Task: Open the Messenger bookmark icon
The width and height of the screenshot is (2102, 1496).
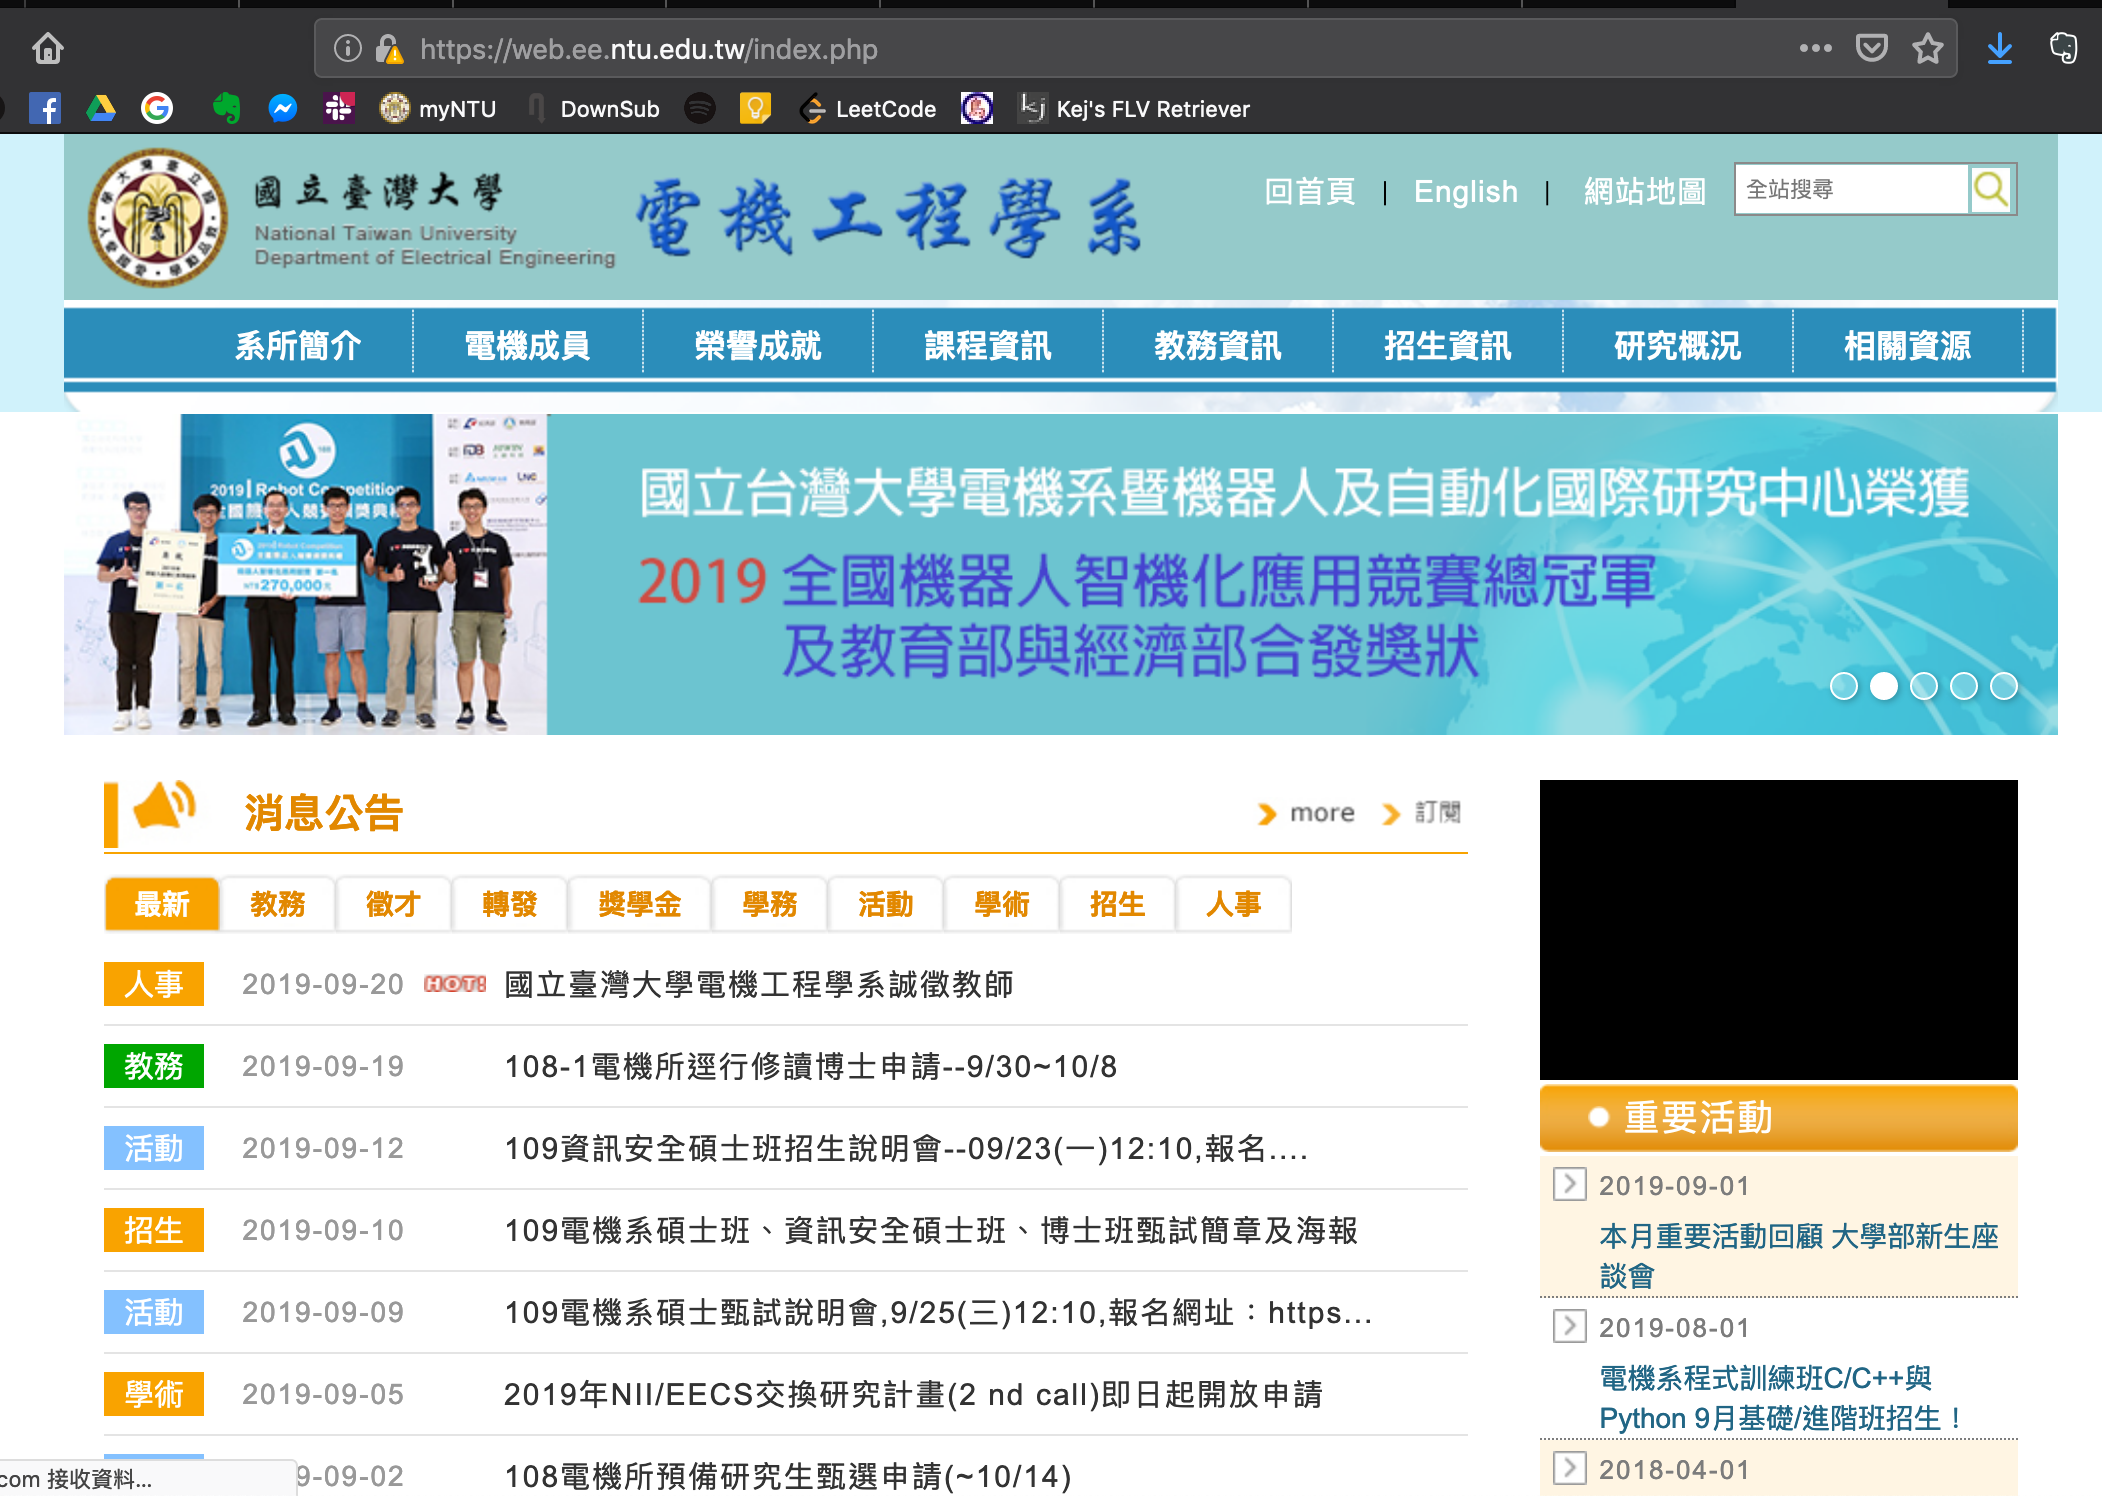Action: click(x=283, y=108)
